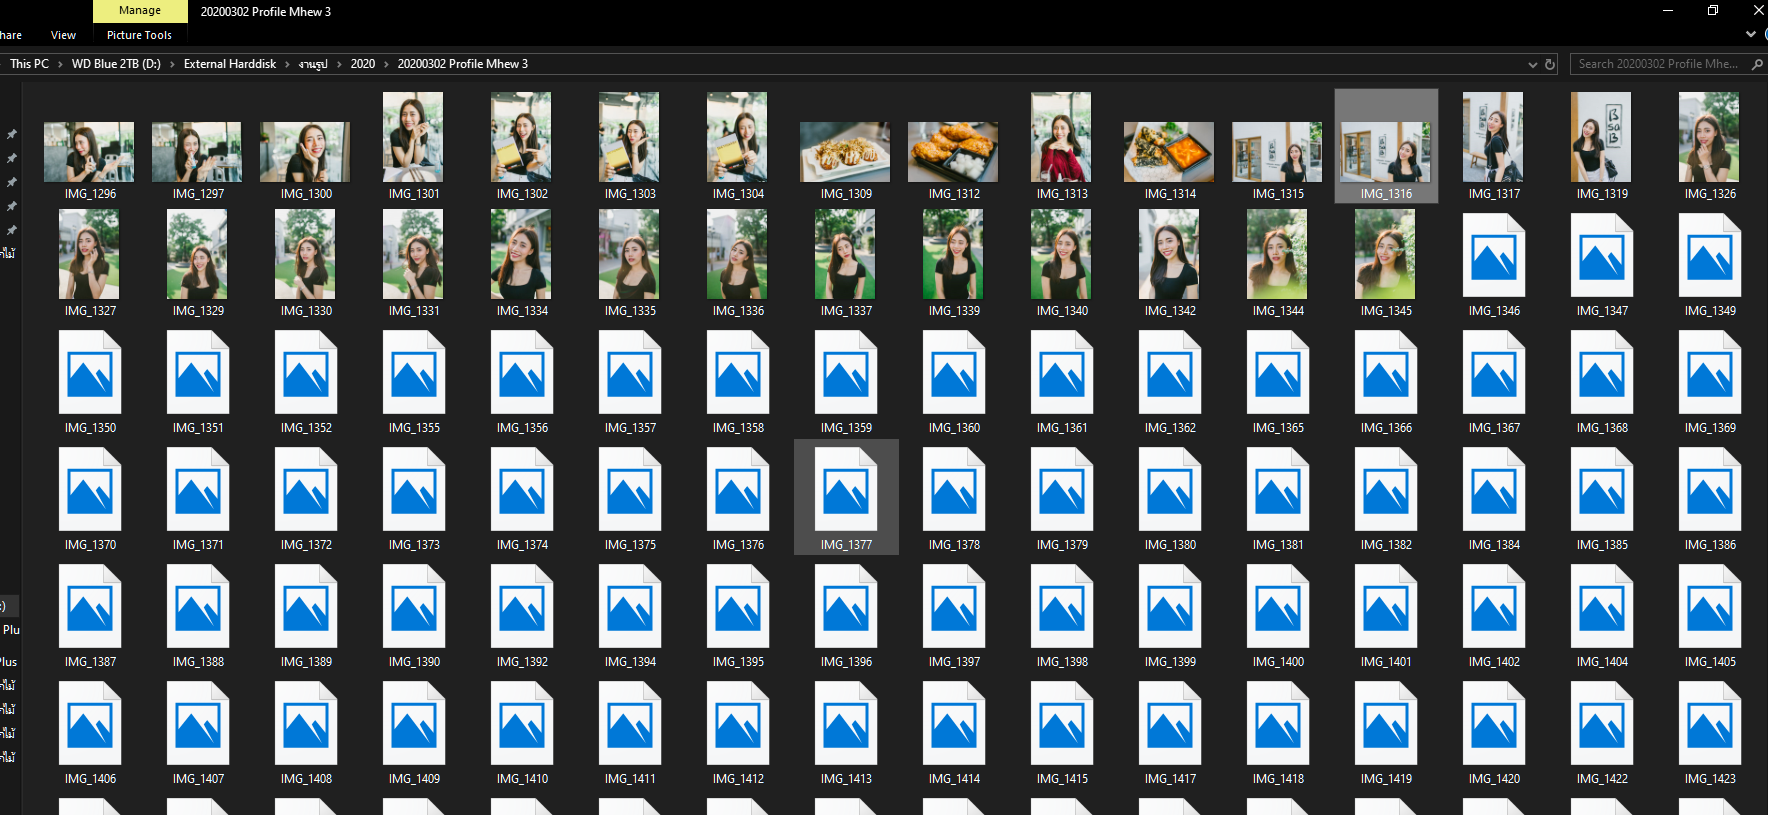Open the address bar history dropdown
The height and width of the screenshot is (815, 1768).
(1532, 64)
